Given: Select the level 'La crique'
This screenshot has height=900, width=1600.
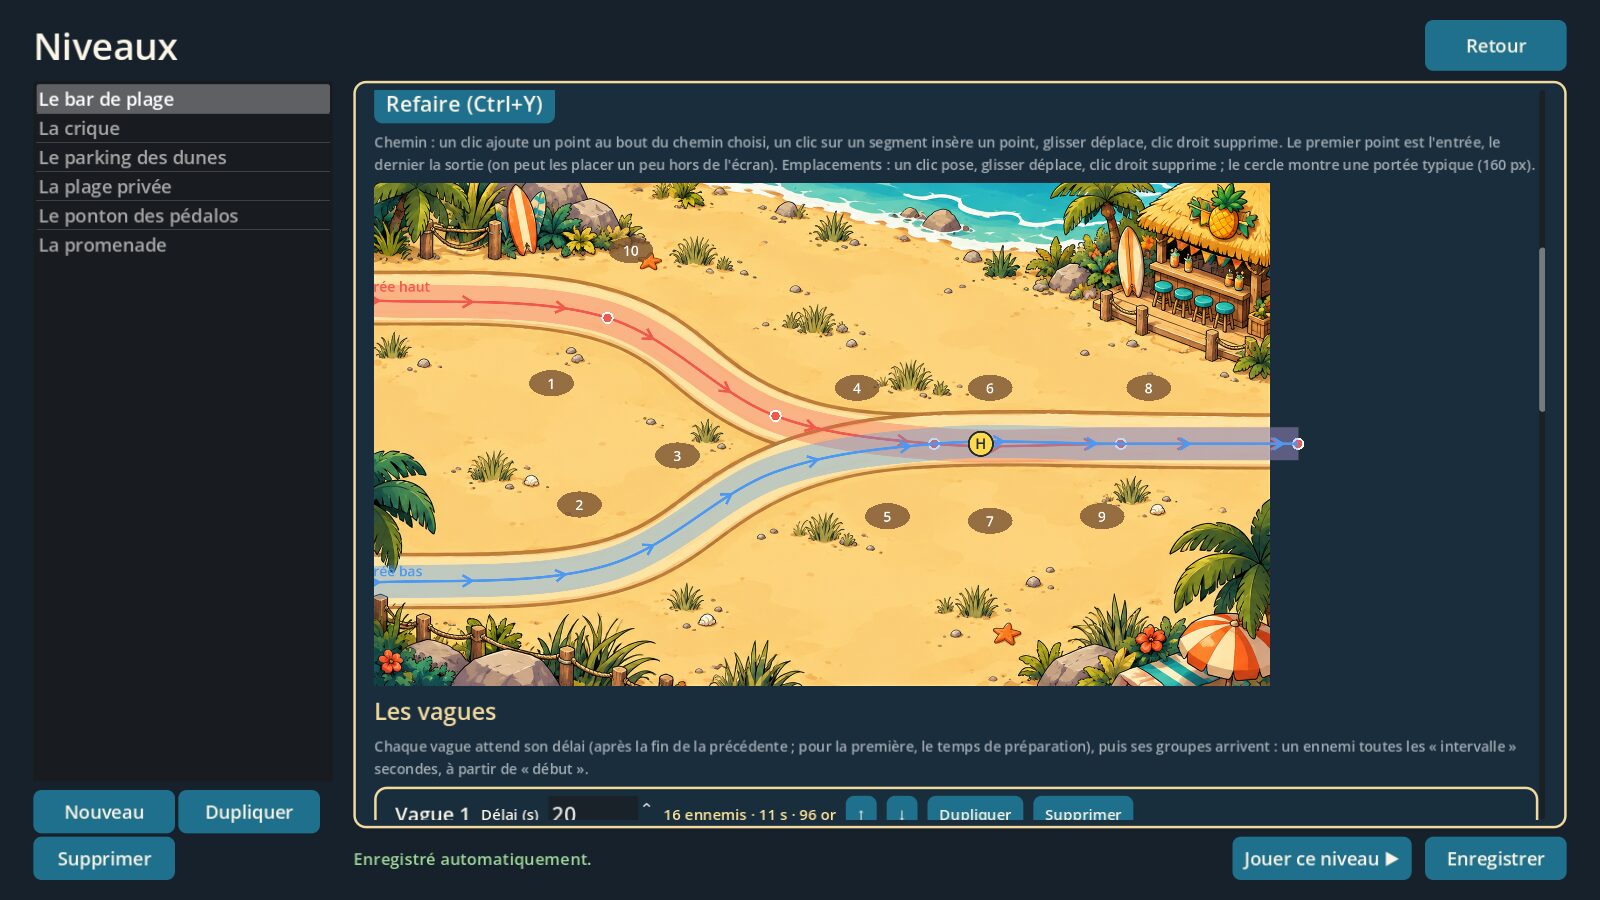Looking at the screenshot, I should point(183,128).
